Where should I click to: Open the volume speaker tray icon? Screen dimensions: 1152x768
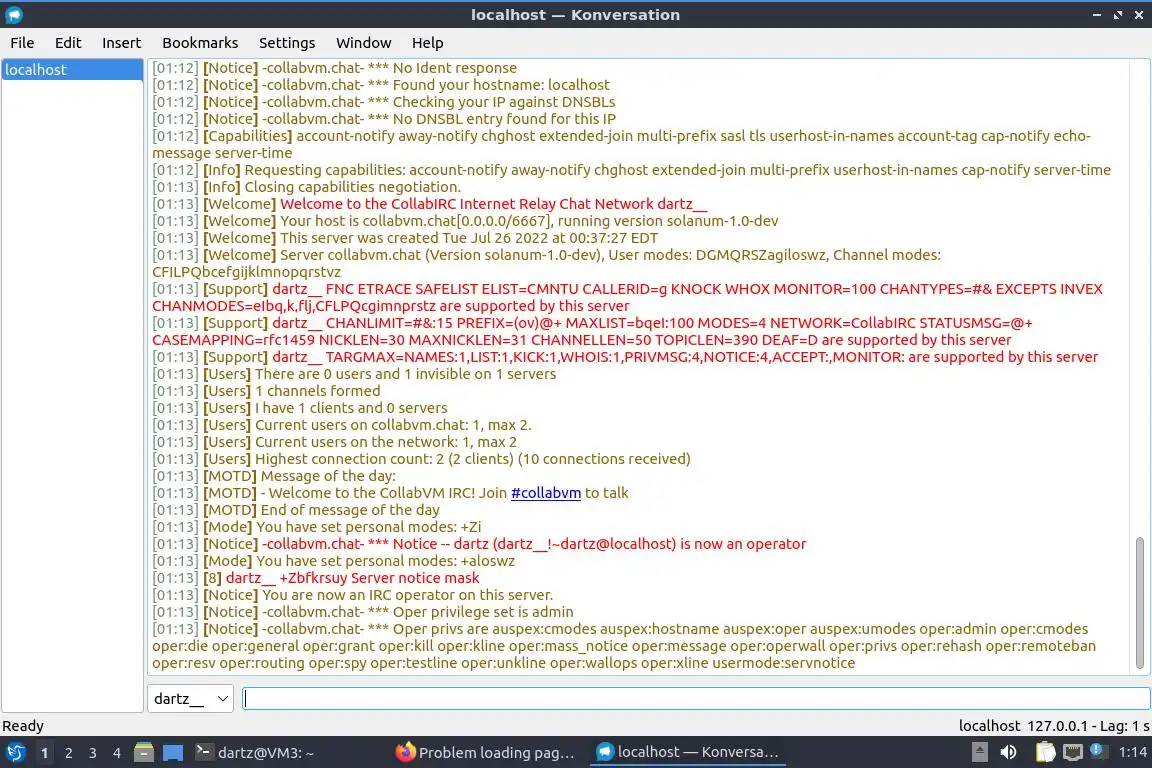(1009, 752)
